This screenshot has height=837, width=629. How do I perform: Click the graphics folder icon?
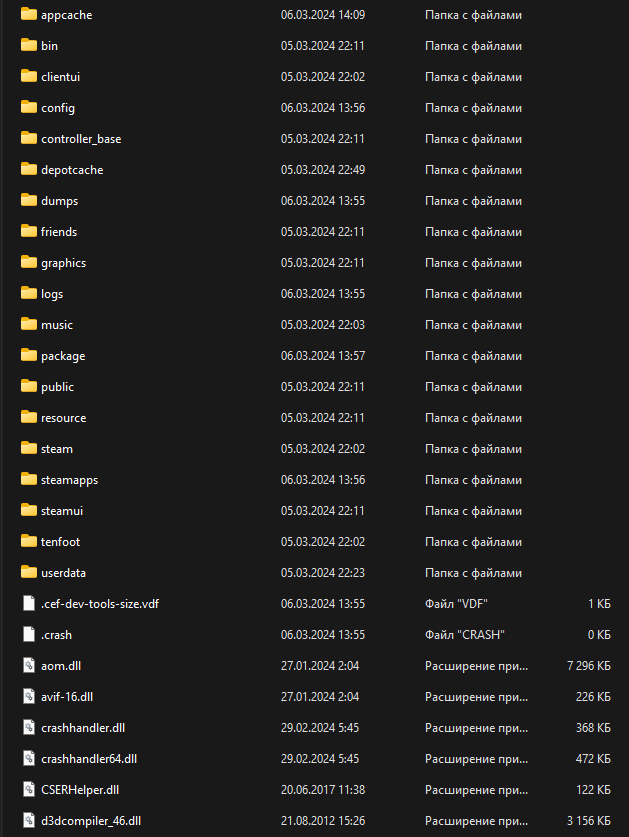(x=29, y=262)
